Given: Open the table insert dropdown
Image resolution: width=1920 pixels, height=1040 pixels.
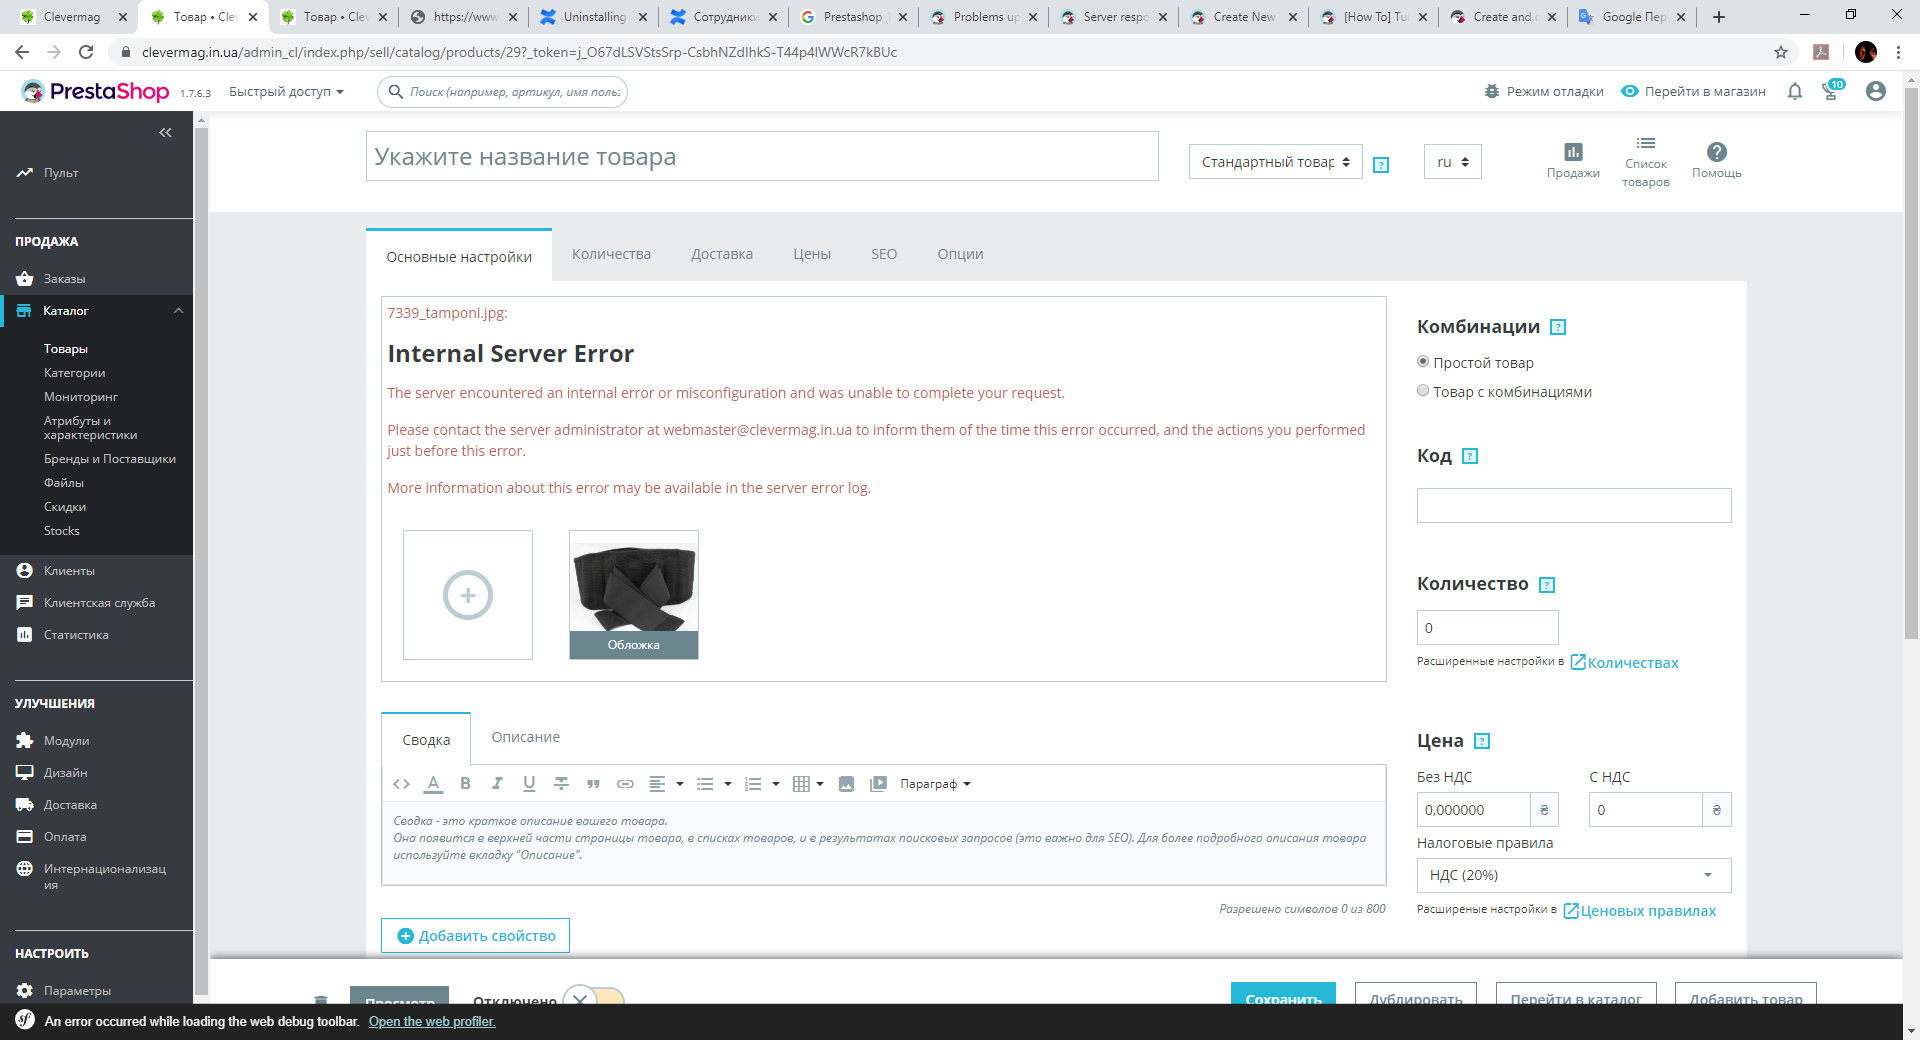Looking at the screenshot, I should [x=808, y=784].
